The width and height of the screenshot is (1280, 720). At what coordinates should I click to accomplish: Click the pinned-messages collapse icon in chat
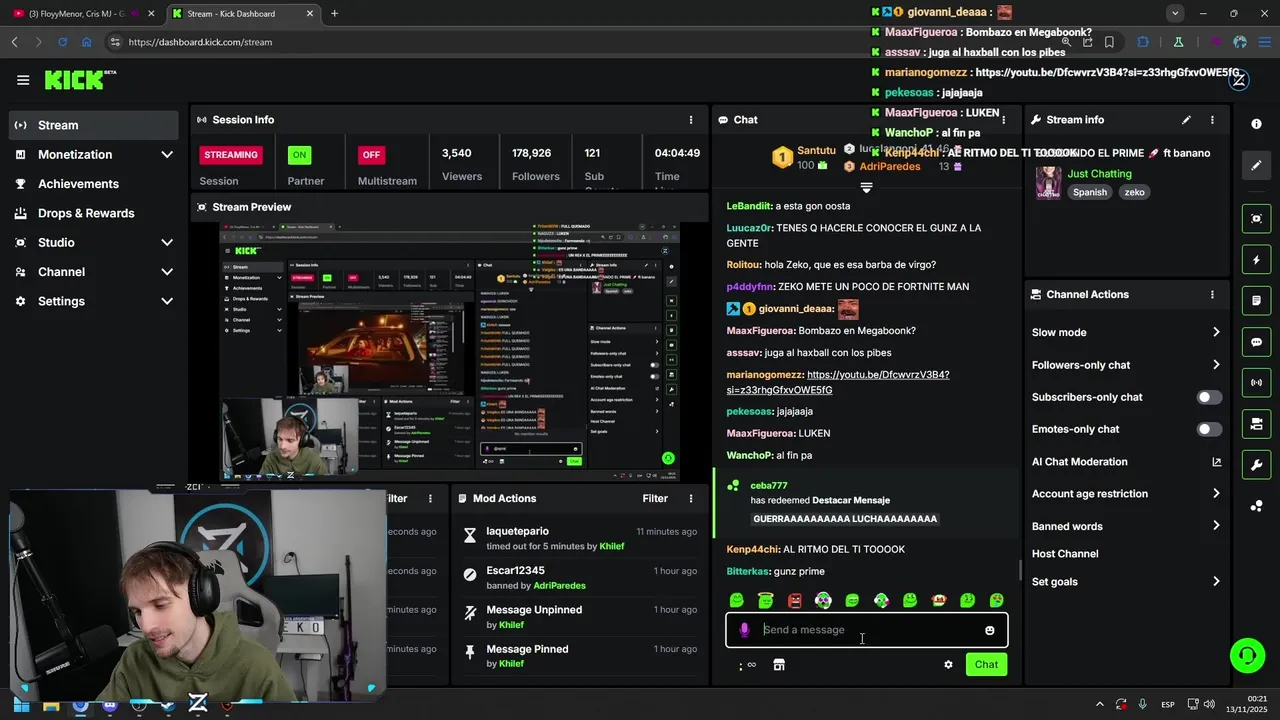866,187
